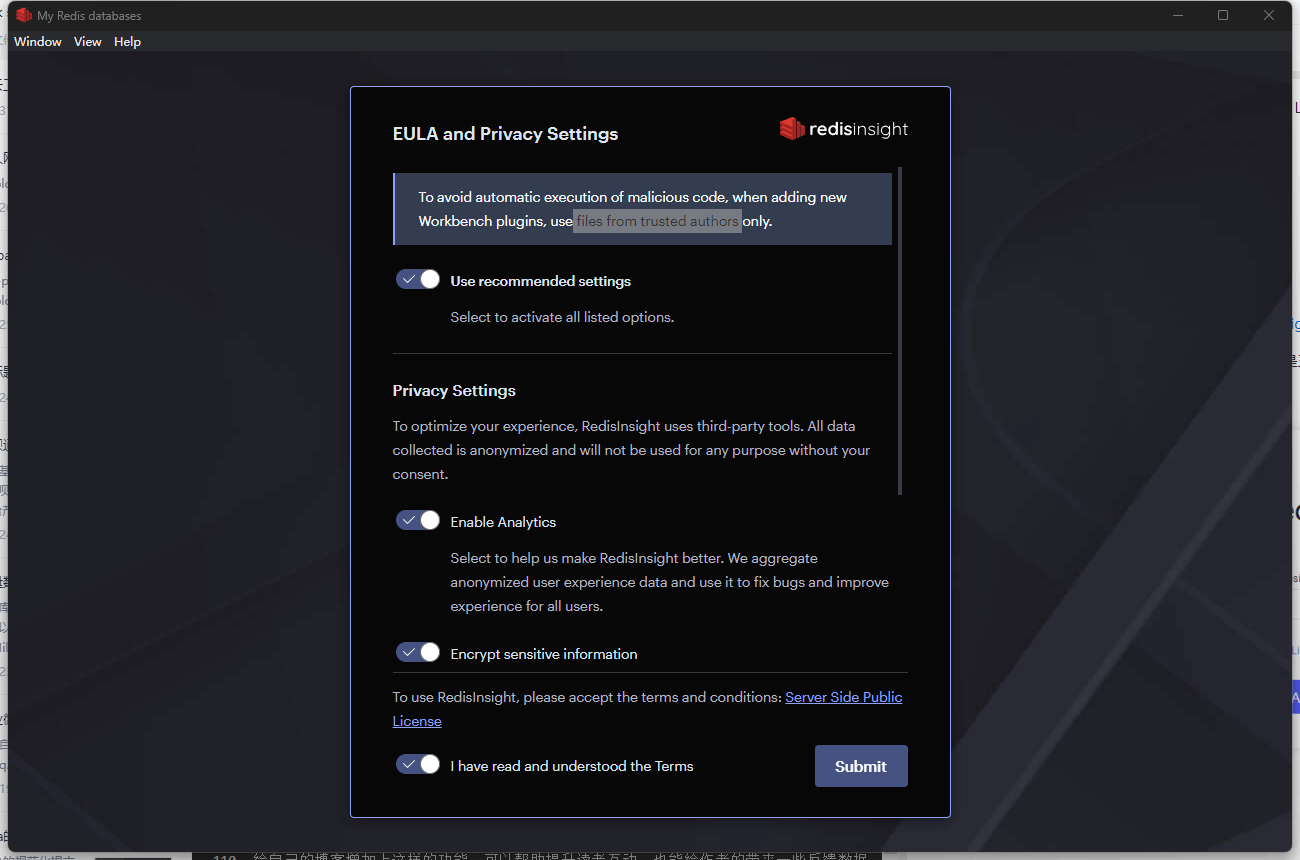The height and width of the screenshot is (860, 1300).
Task: Minimize the RedisInsight window
Action: coord(1178,15)
